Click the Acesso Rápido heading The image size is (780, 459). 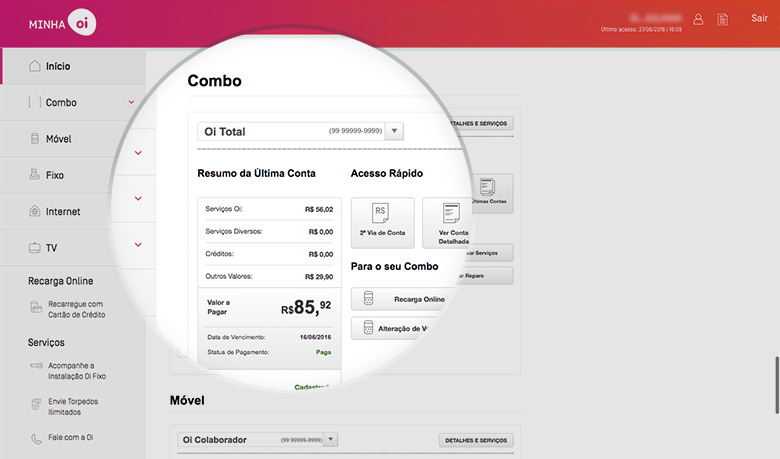tap(387, 173)
